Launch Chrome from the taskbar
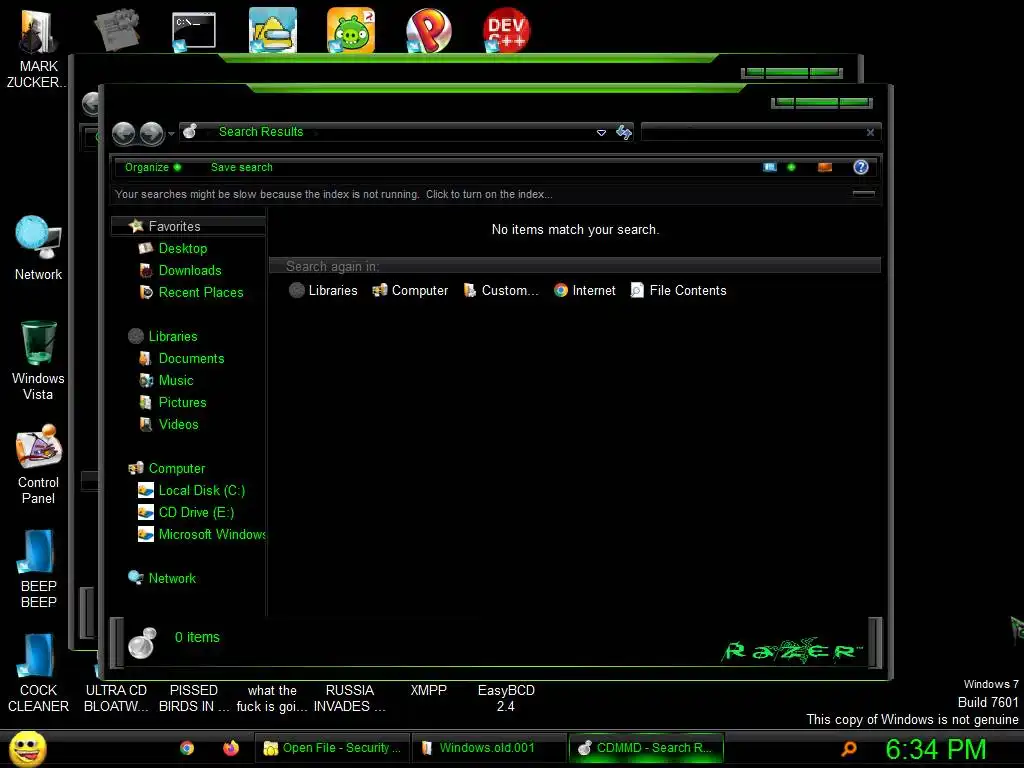This screenshot has width=1024, height=768. [187, 748]
